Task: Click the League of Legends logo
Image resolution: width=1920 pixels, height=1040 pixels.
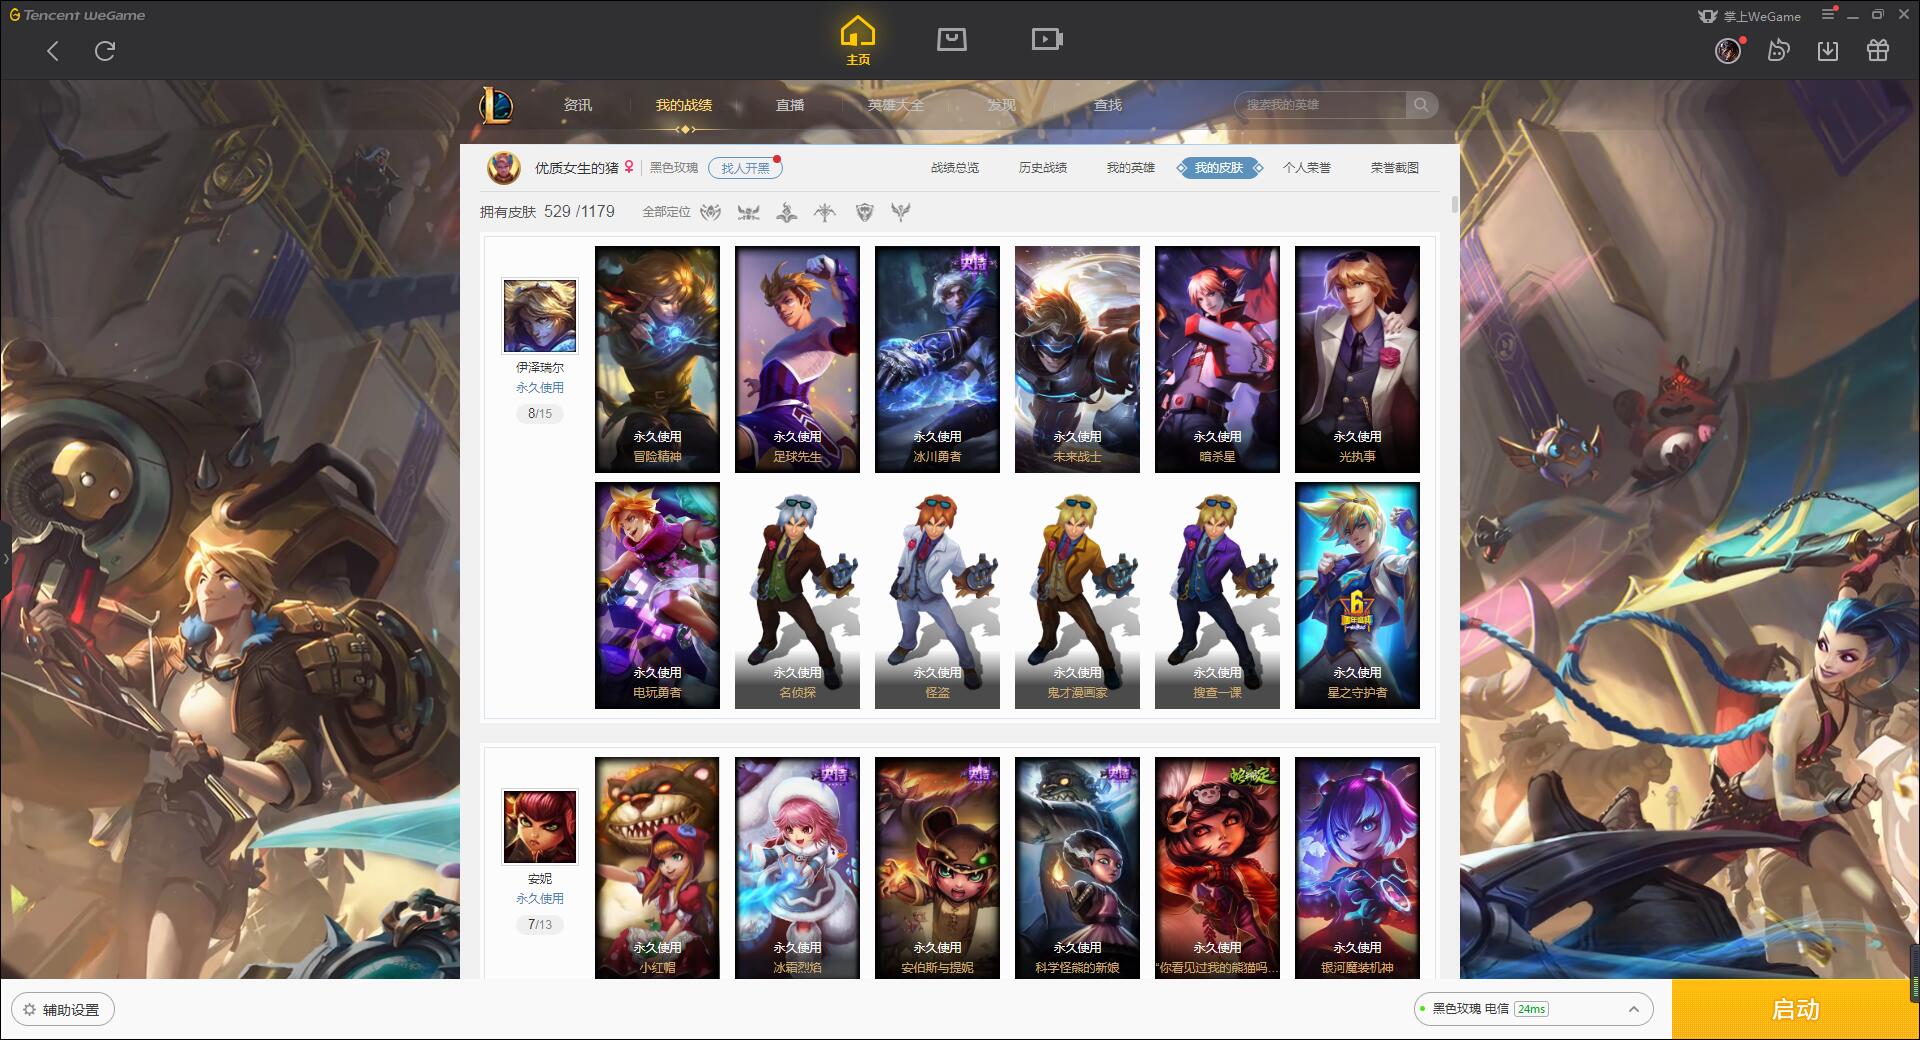Action: coord(496,105)
